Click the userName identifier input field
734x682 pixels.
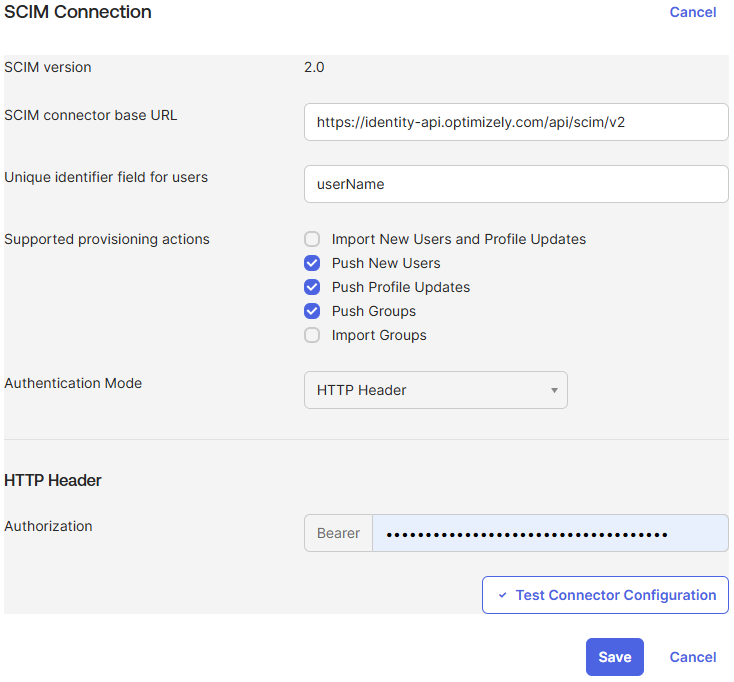tap(515, 184)
